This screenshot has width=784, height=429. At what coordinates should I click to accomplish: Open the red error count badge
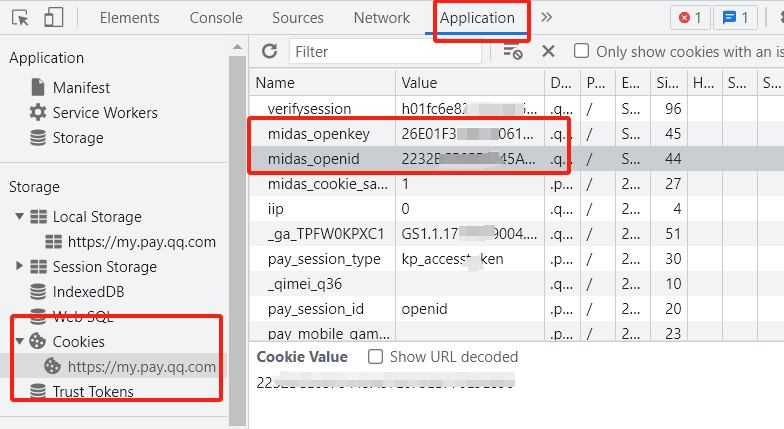[x=690, y=17]
